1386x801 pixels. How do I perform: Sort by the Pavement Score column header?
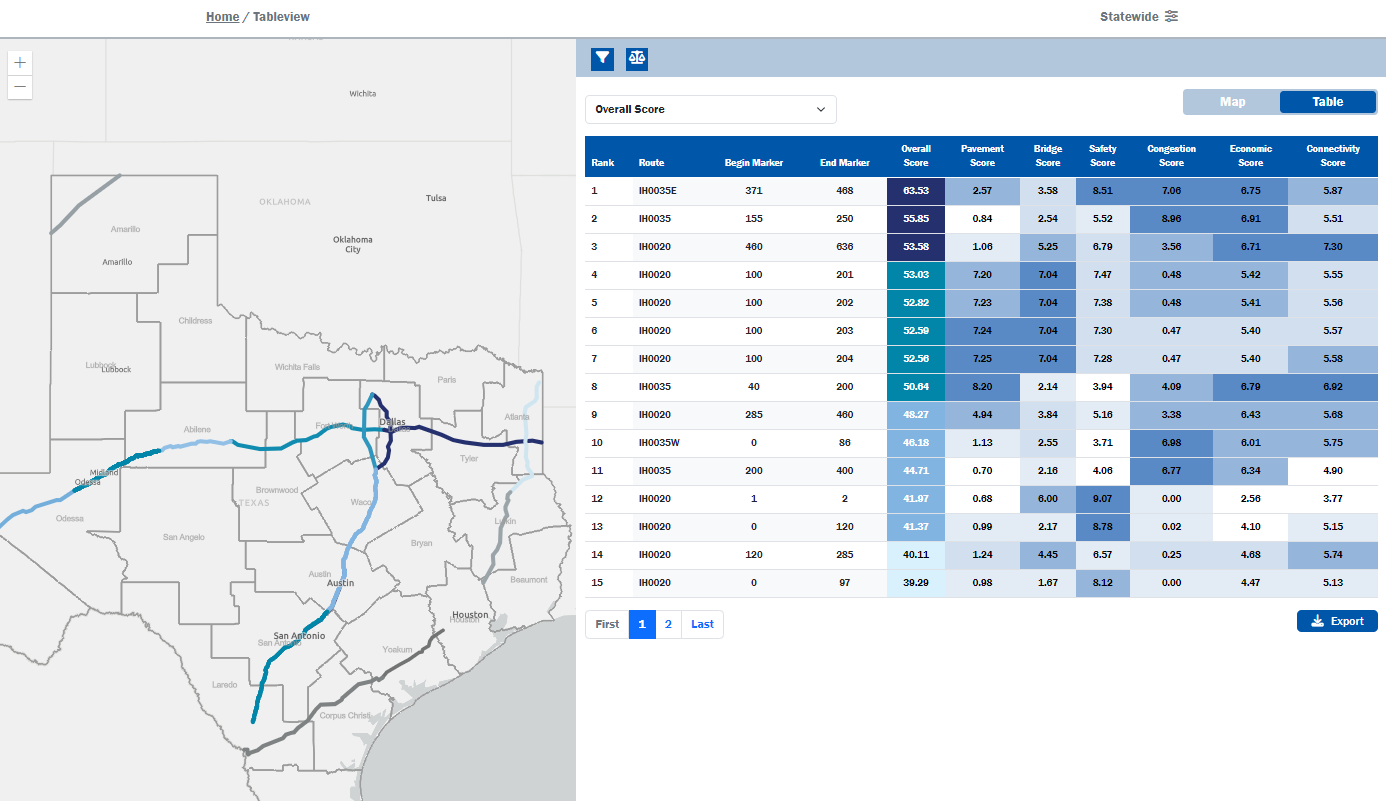coord(982,156)
